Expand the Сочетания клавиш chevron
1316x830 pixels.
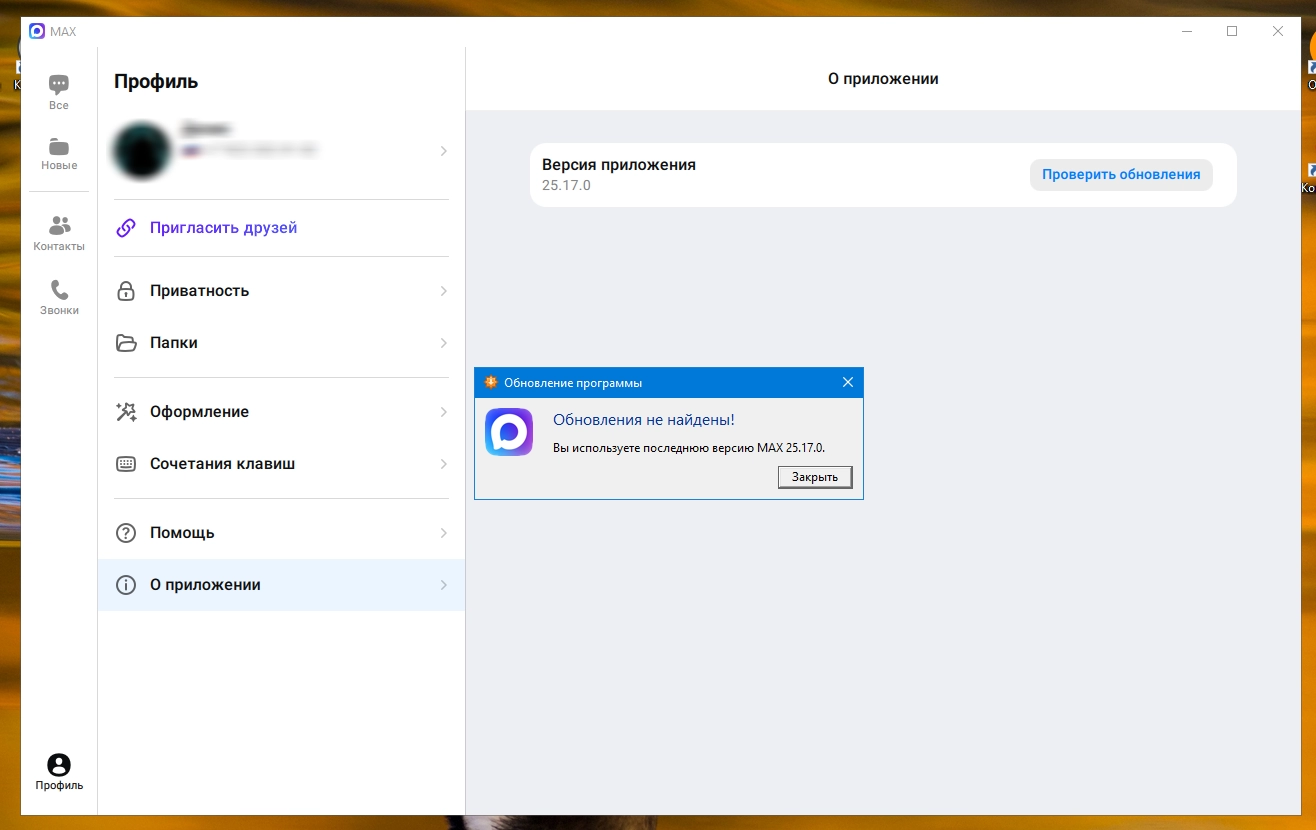443,464
